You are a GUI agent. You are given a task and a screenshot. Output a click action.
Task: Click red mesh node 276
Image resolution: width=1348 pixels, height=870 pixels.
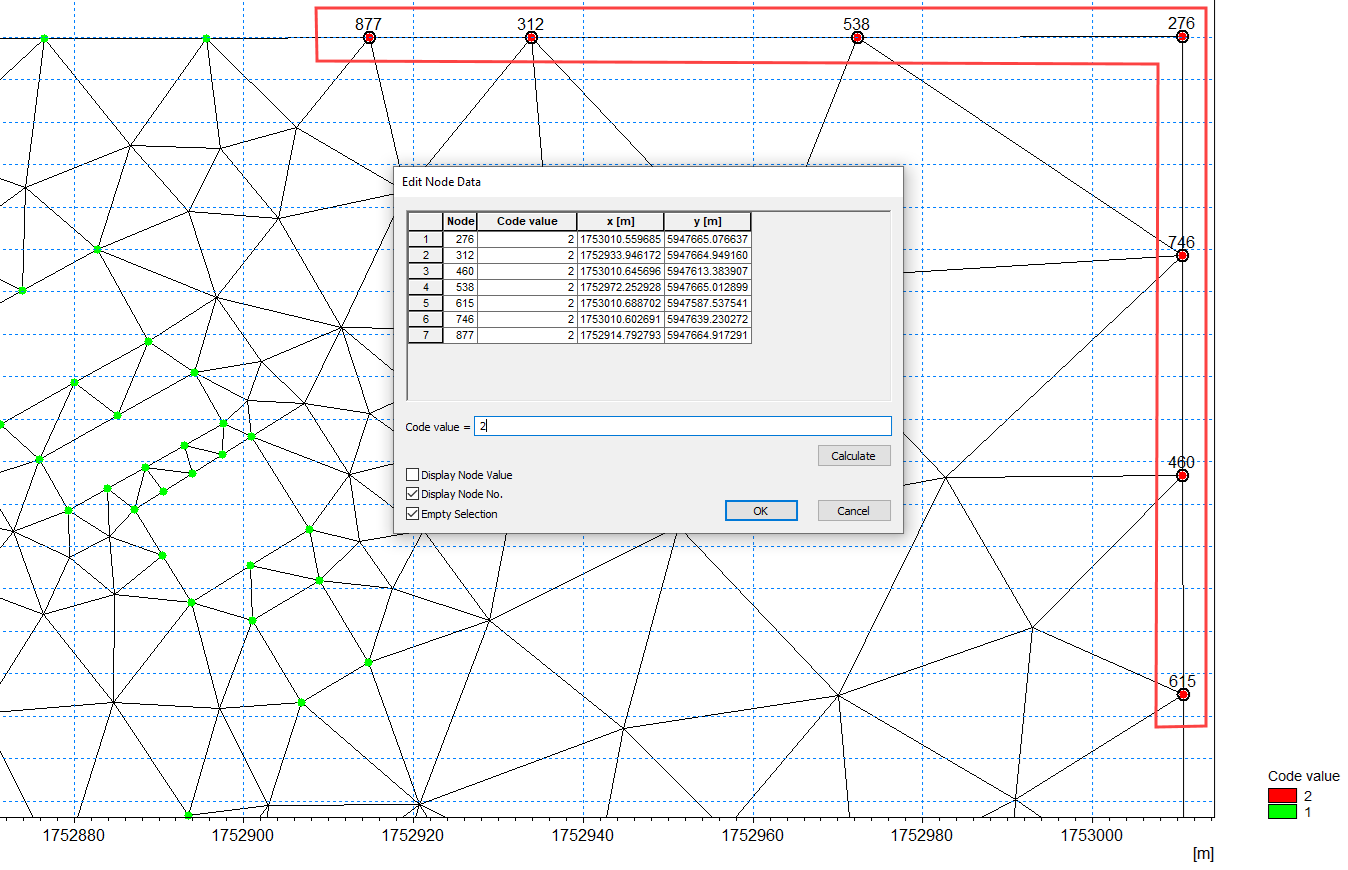click(1182, 37)
